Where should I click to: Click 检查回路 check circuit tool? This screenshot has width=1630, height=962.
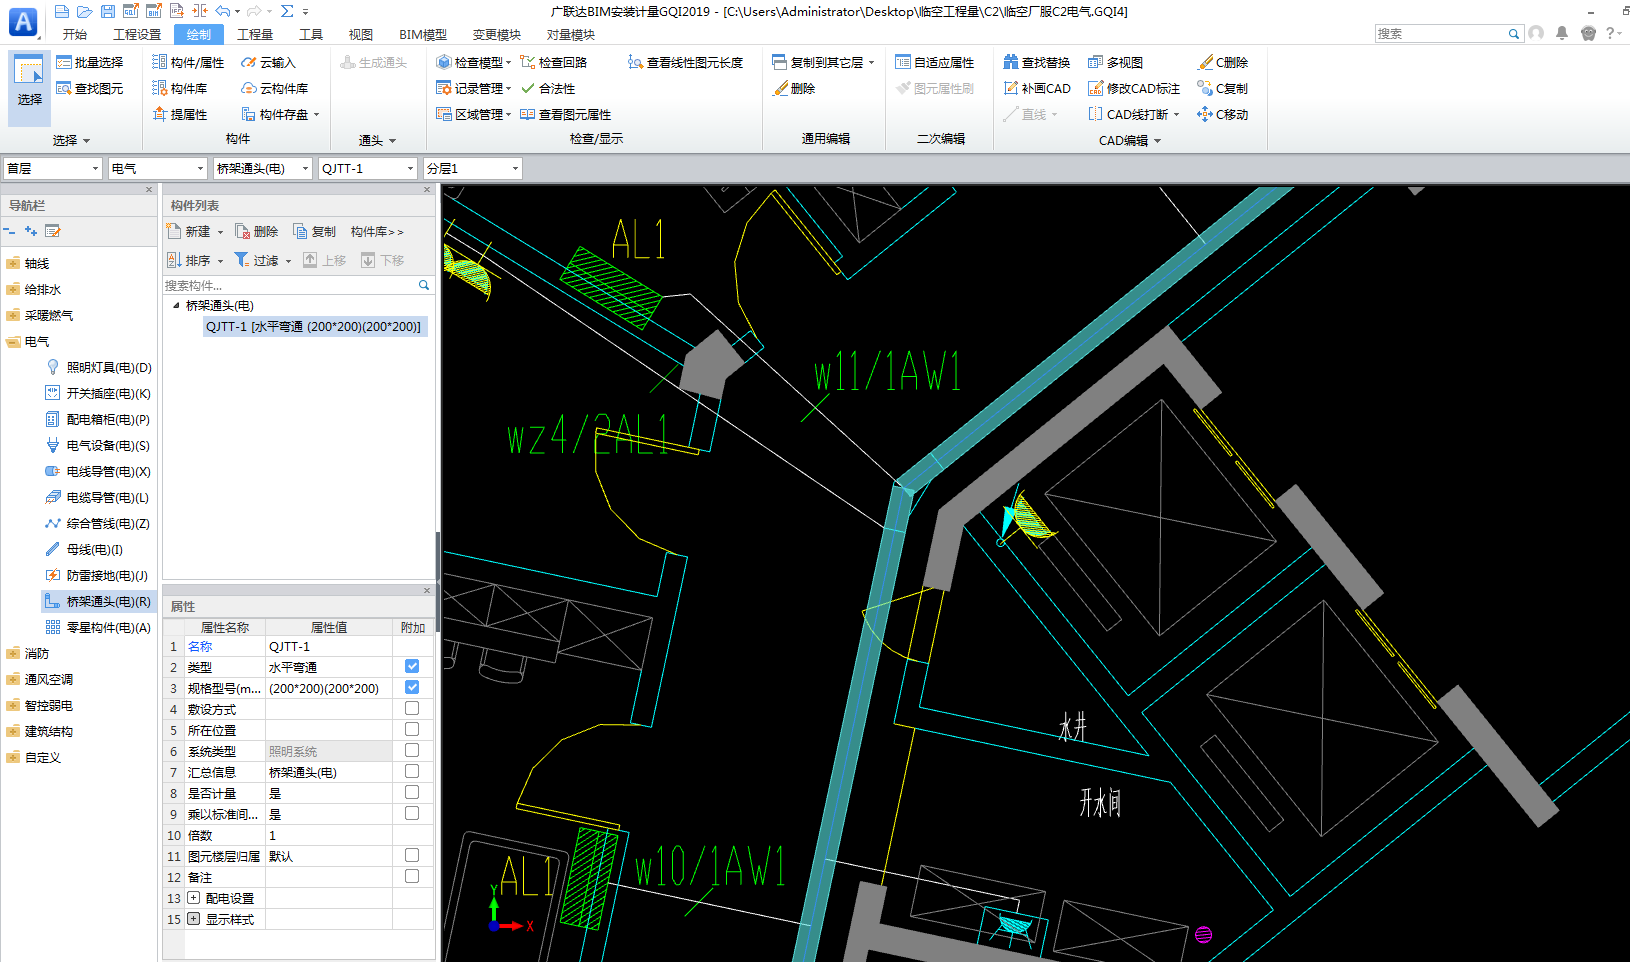(553, 62)
